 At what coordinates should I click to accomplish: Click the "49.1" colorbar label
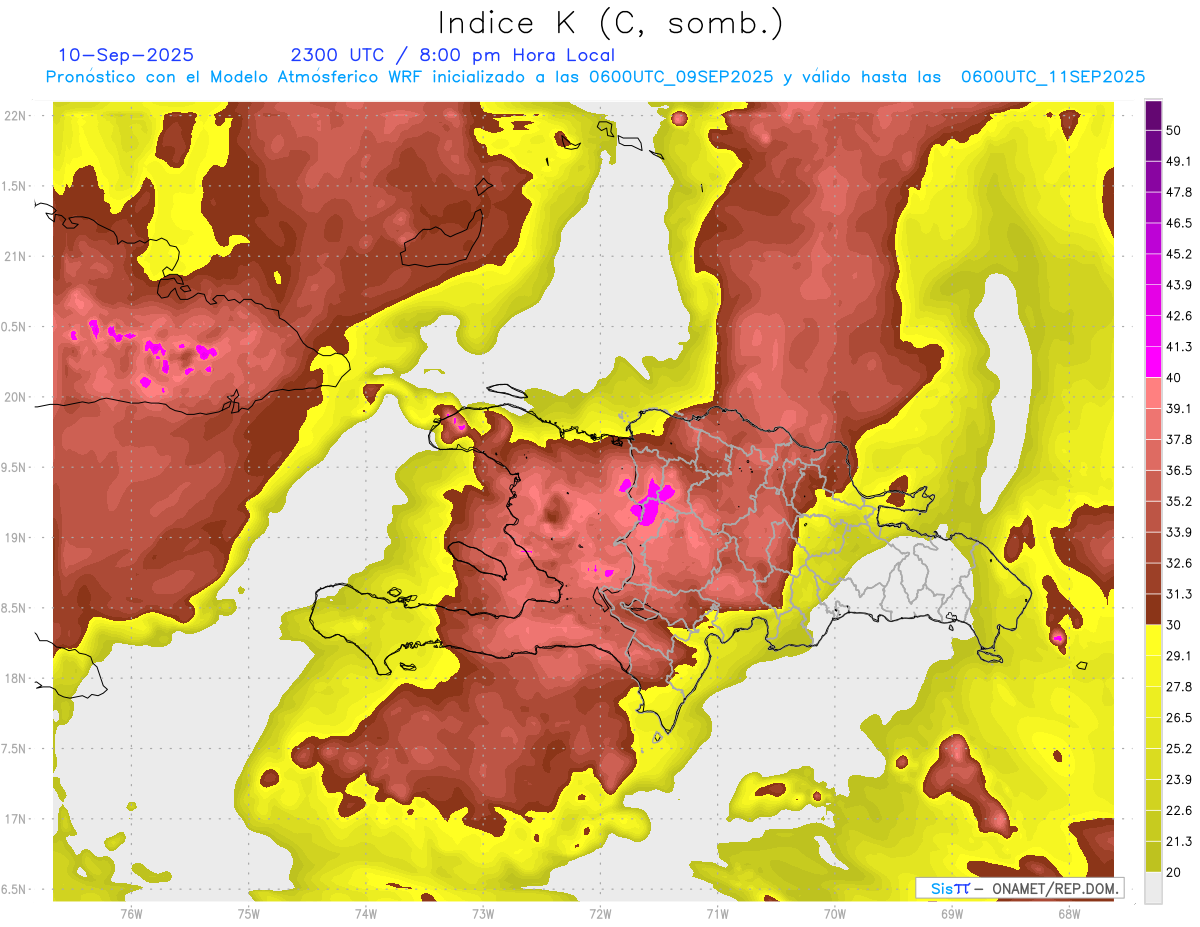1179,161
